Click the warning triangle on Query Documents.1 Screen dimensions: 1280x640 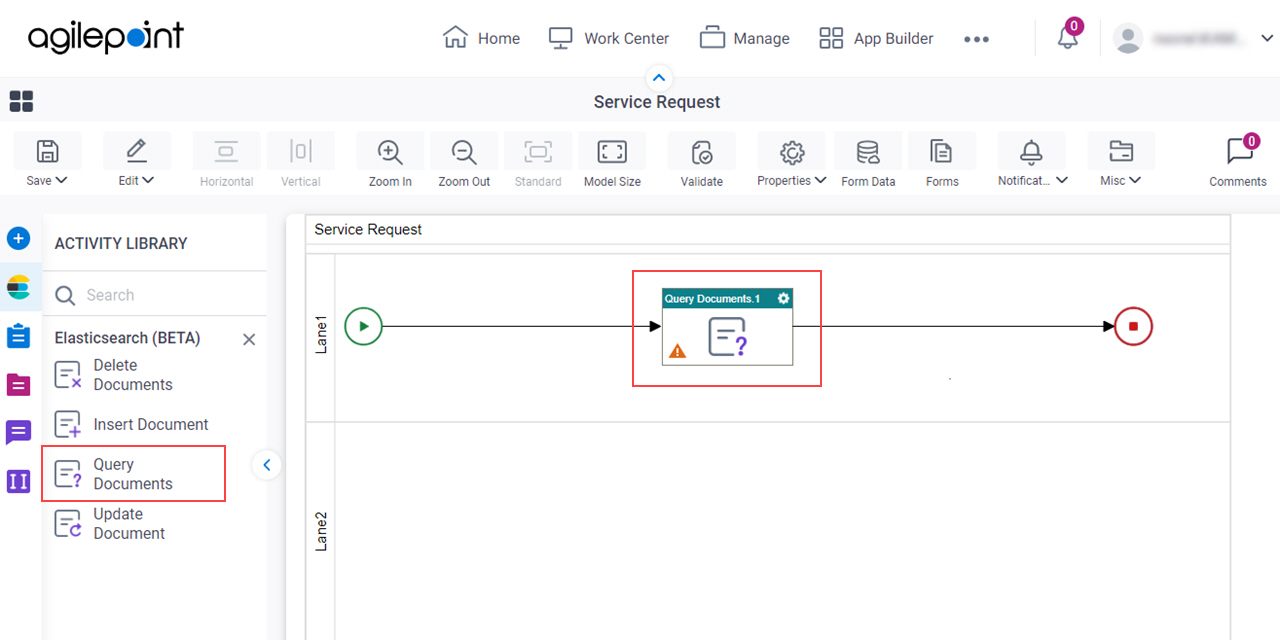[x=677, y=351]
